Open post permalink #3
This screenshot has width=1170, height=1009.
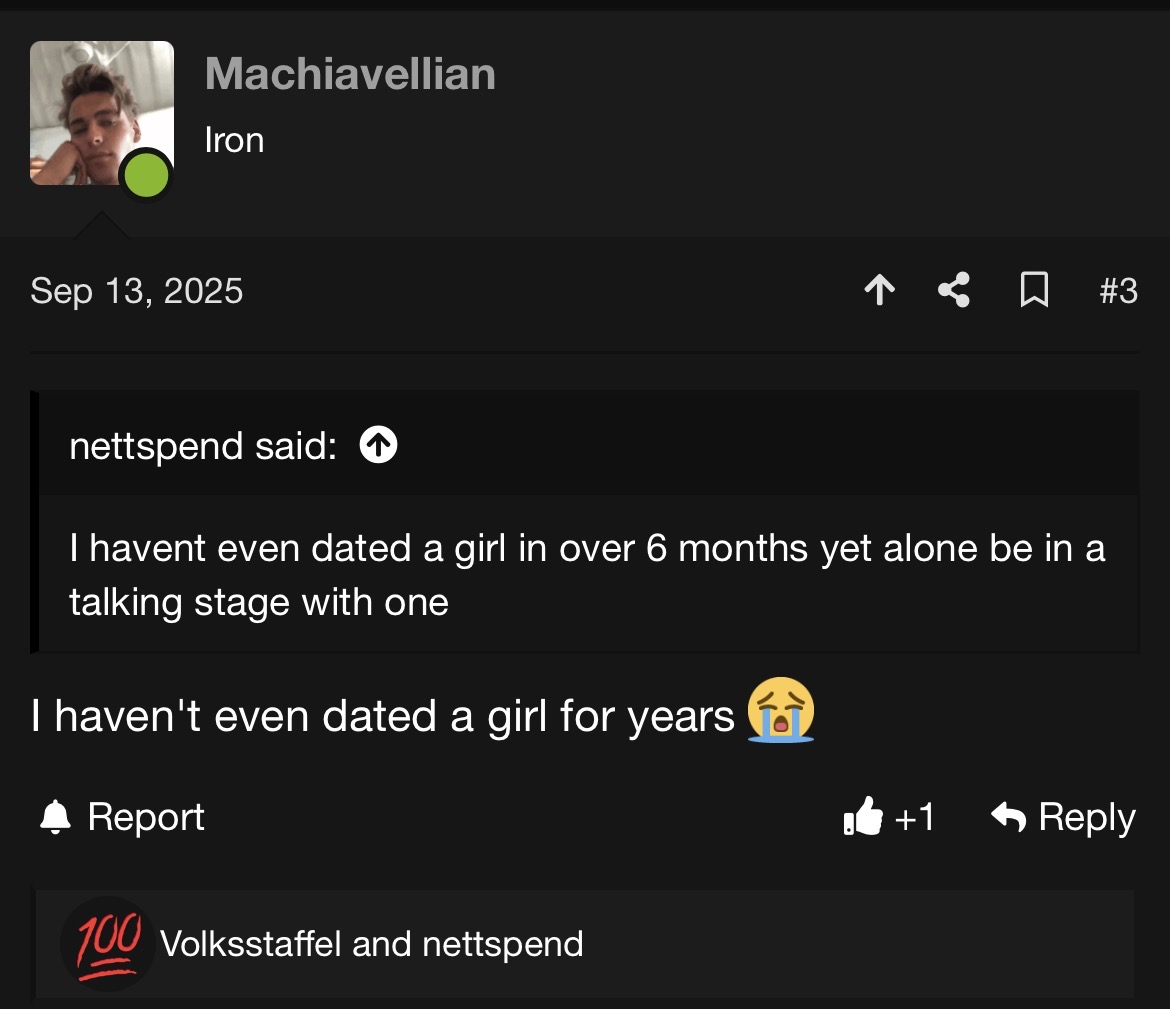[1118, 291]
